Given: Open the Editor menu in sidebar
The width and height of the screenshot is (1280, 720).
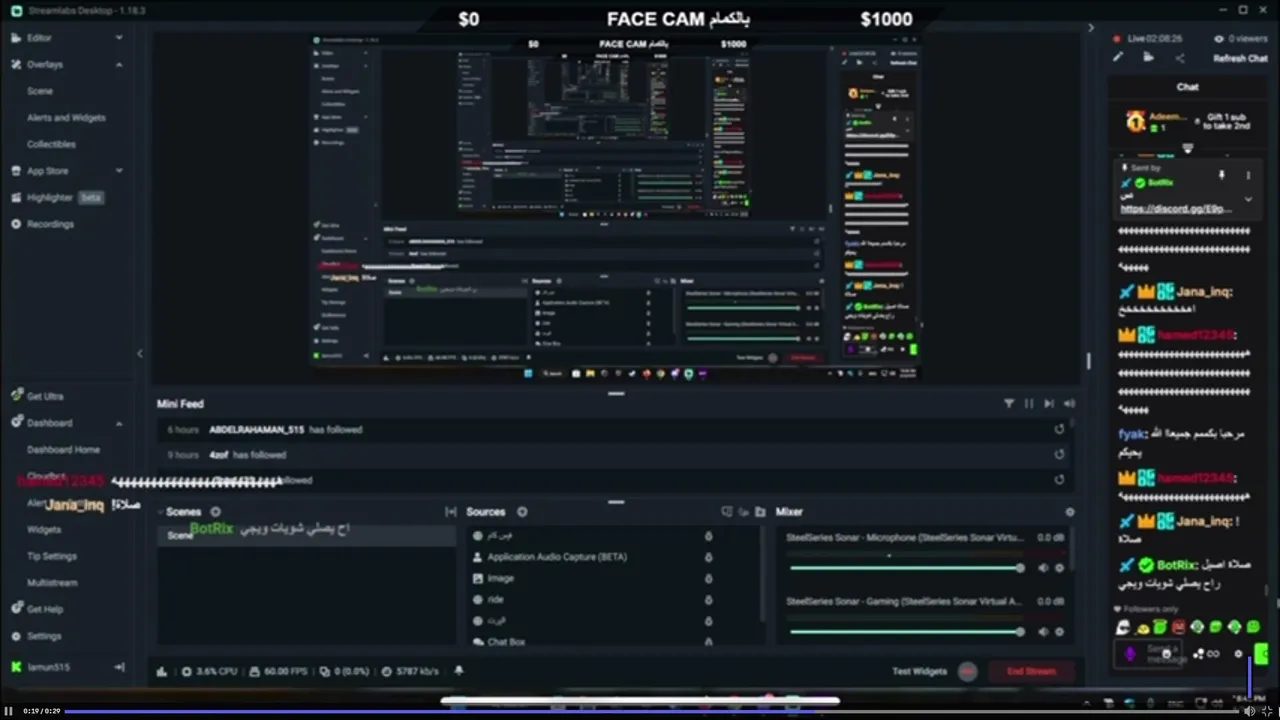Looking at the screenshot, I should click(x=40, y=37).
